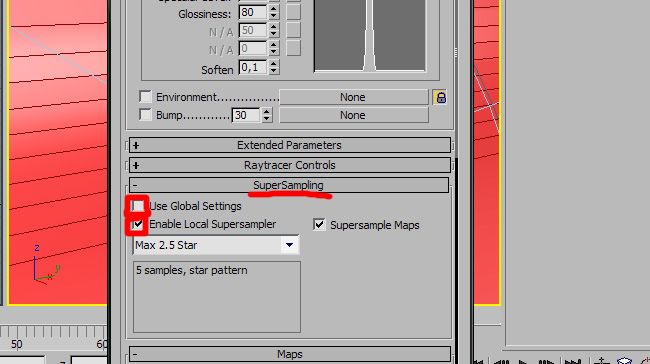Check Use Global Settings
Image resolution: width=650 pixels, height=364 pixels.
click(x=138, y=206)
